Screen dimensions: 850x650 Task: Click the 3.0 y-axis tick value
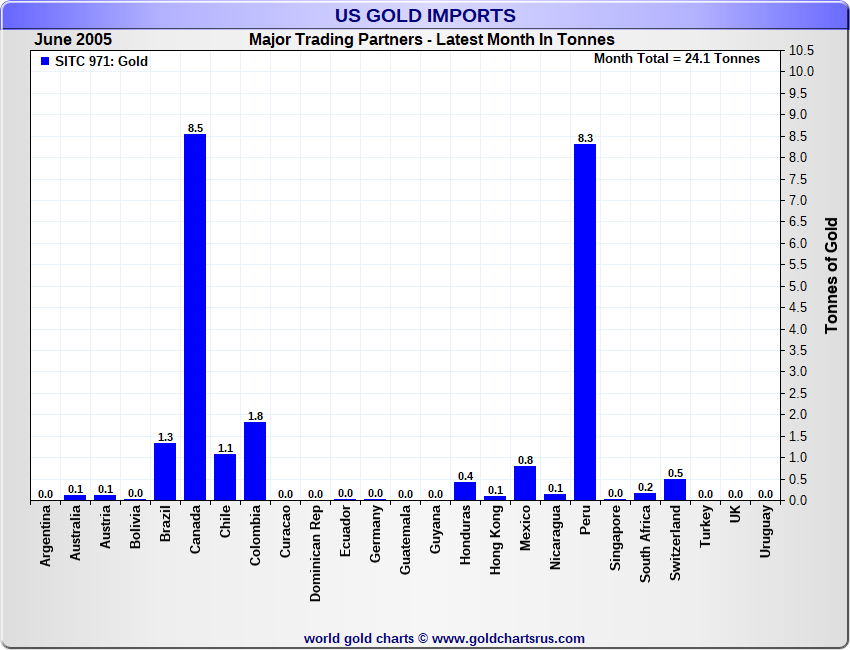798,372
